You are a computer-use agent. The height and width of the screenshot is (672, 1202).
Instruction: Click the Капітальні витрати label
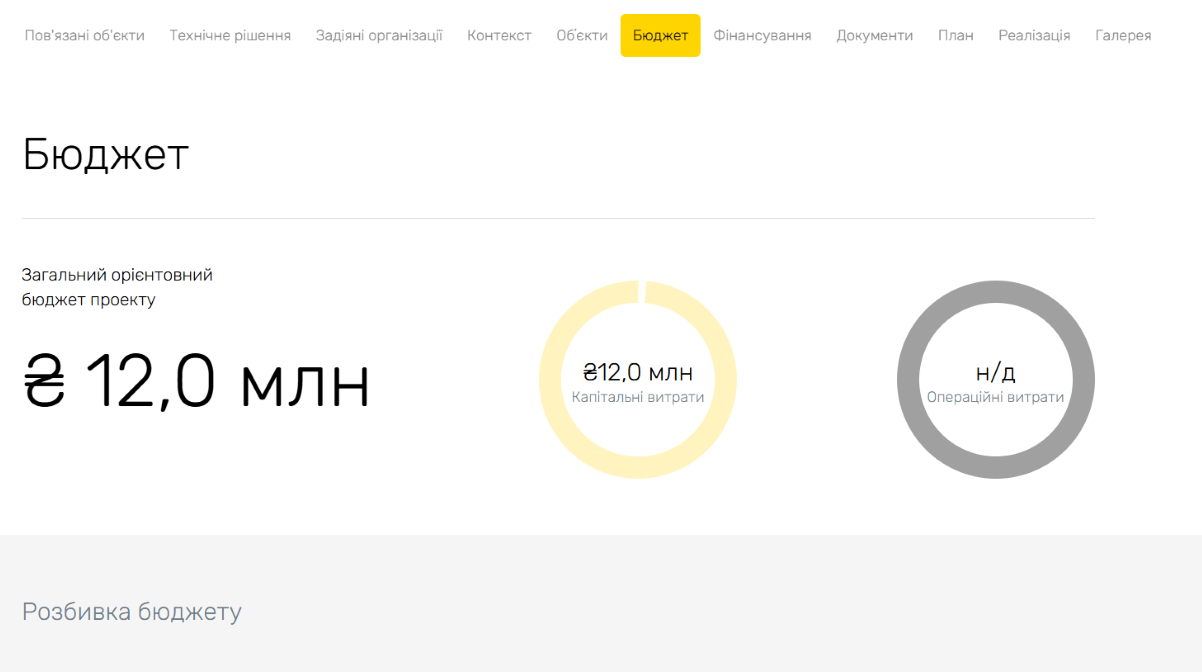click(638, 397)
